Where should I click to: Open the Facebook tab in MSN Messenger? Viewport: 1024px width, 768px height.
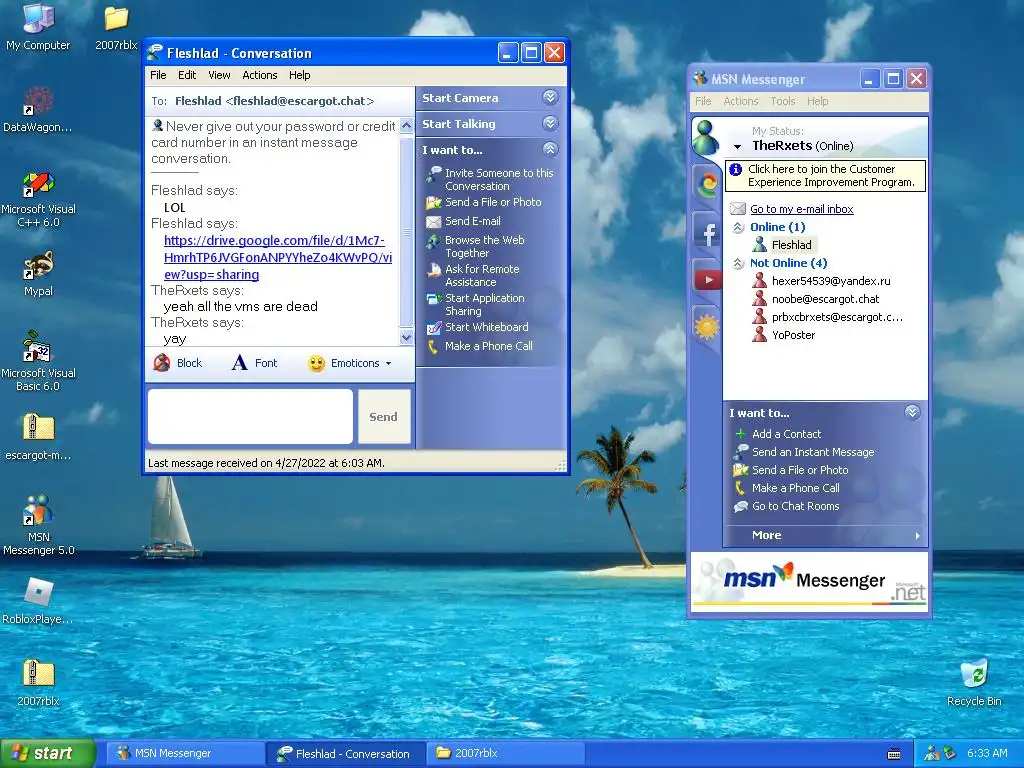707,234
